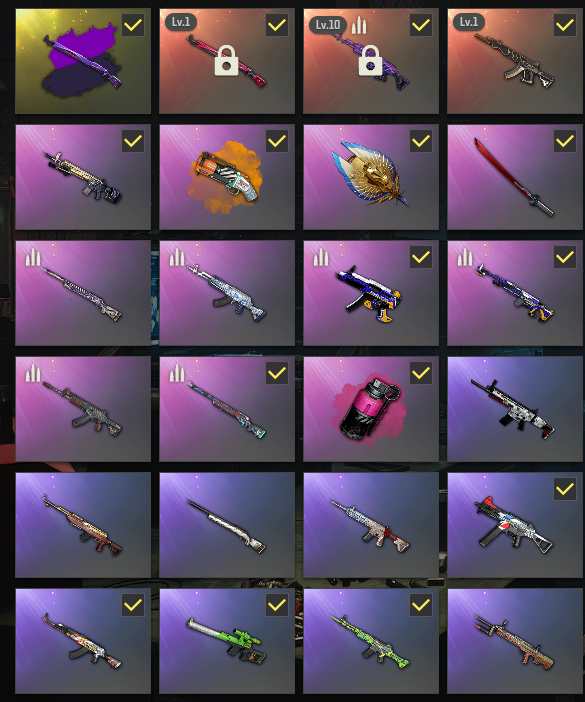Toggle checkmark on the red katana tile
This screenshot has width=585, height=702.
pos(565,141)
